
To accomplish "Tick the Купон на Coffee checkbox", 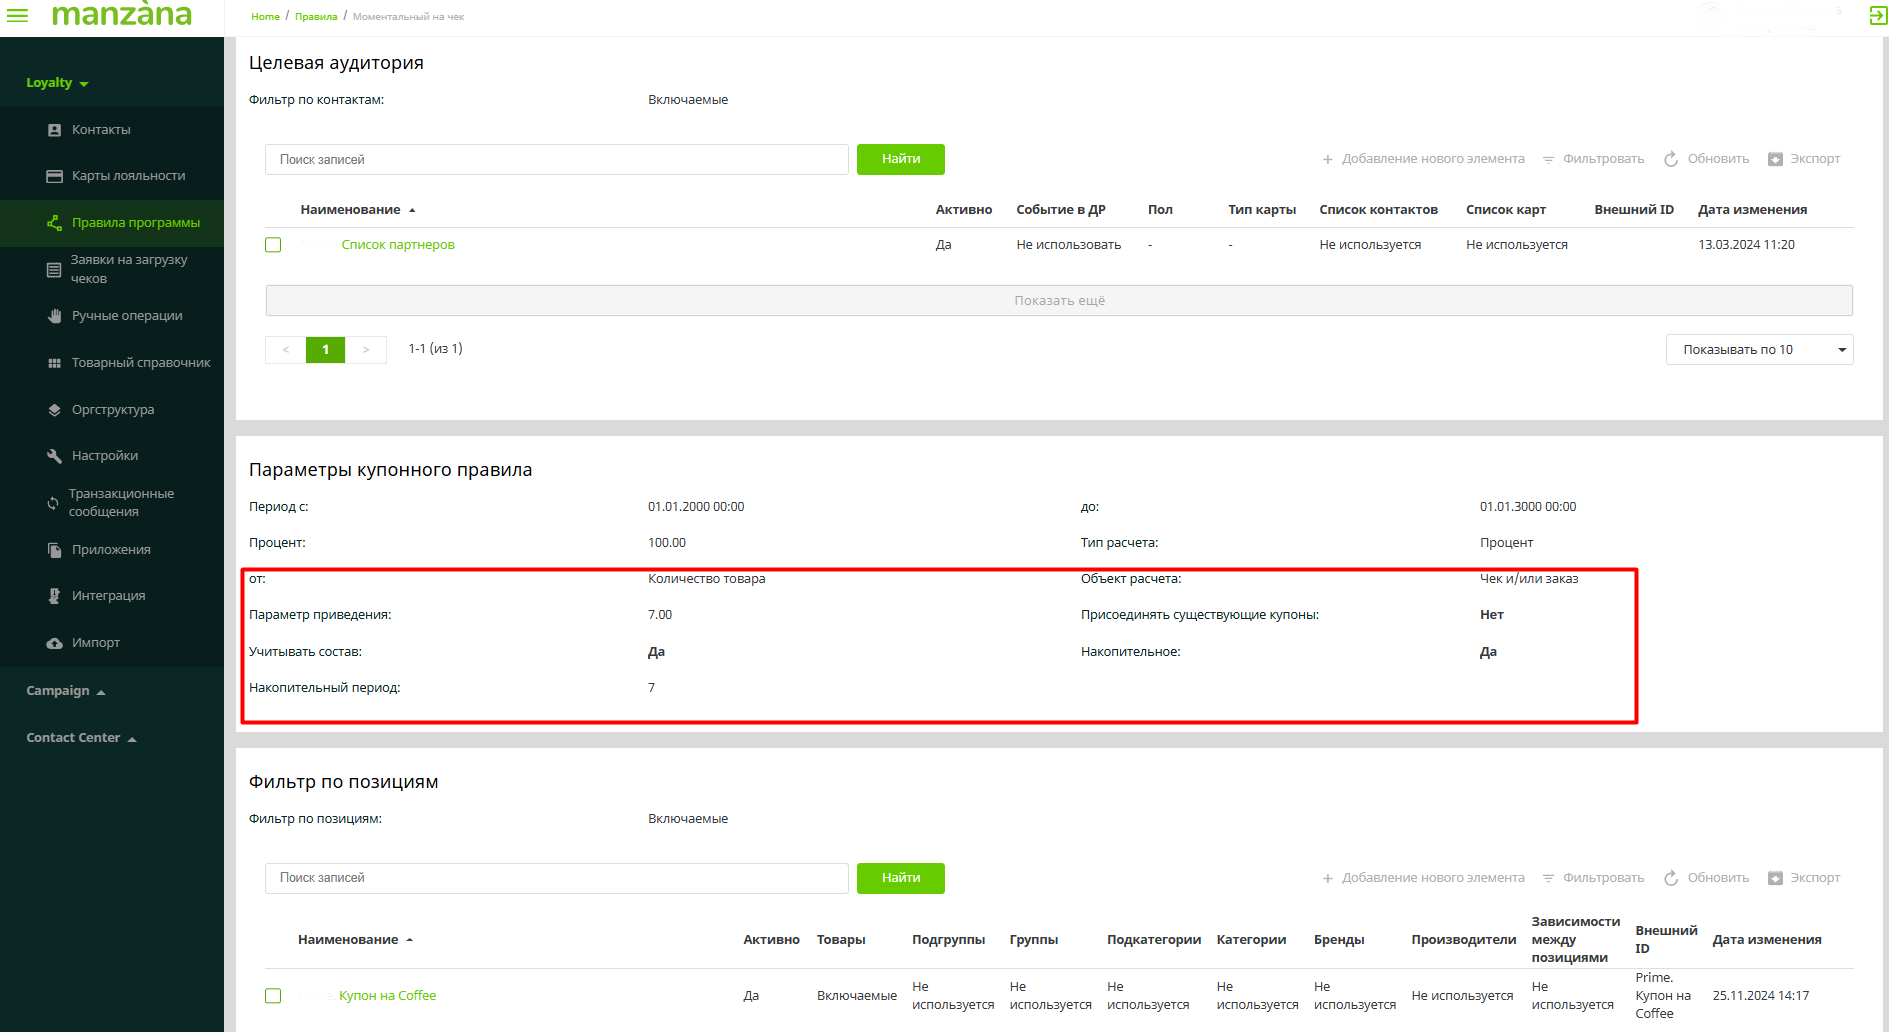I will [273, 996].
